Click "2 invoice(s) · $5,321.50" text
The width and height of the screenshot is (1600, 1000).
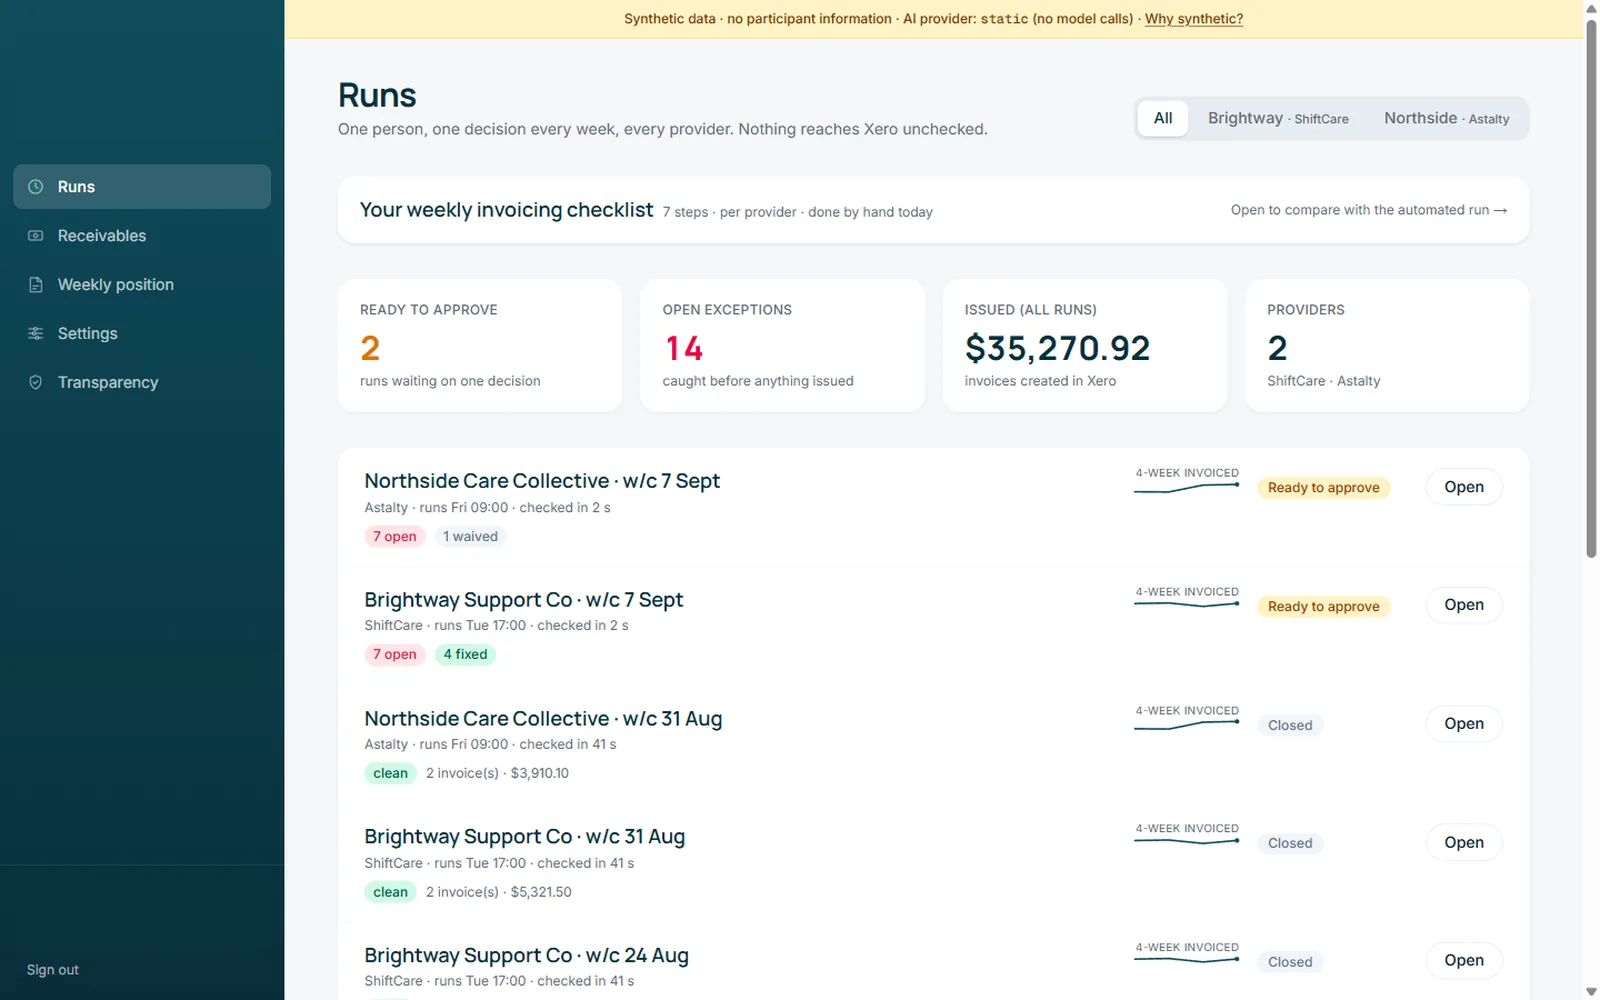[499, 893]
